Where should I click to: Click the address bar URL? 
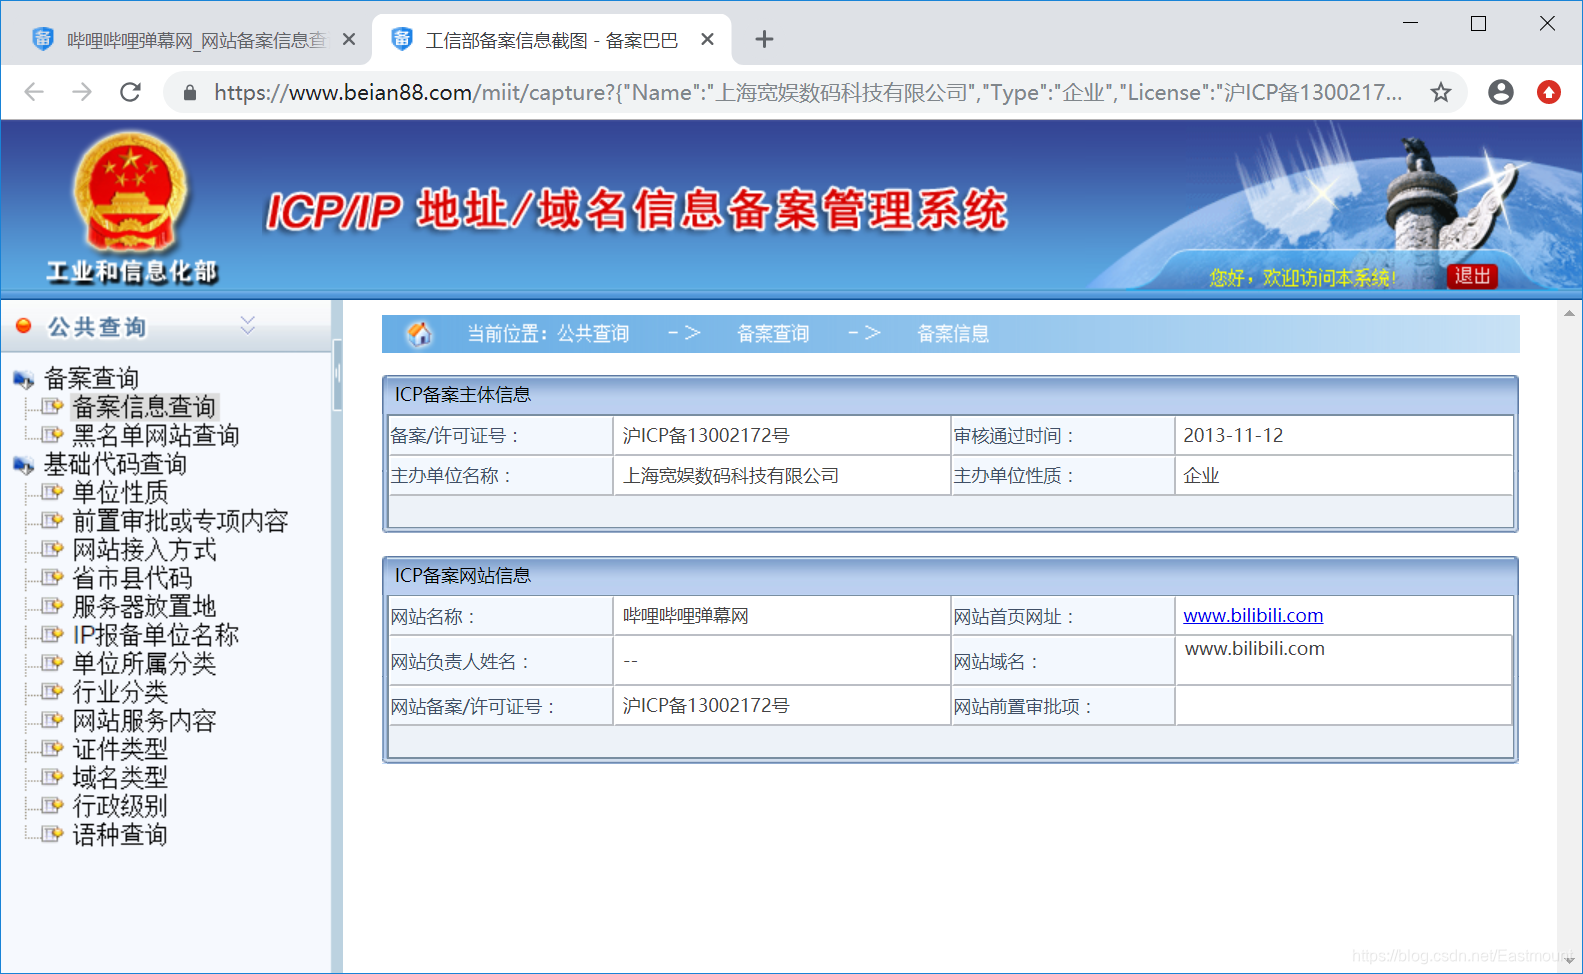tap(808, 93)
